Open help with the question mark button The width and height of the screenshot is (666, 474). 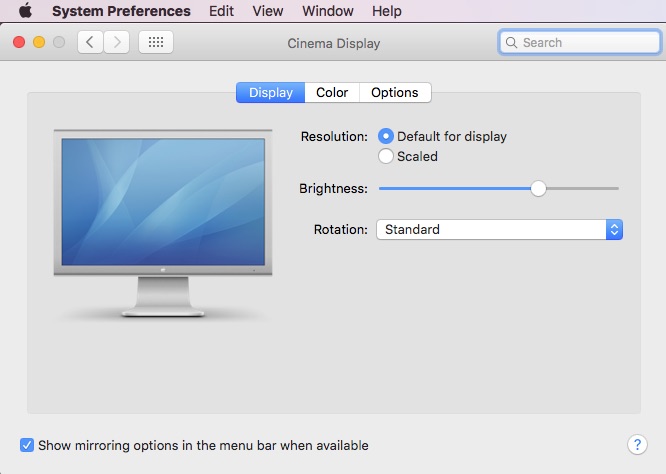(x=637, y=445)
